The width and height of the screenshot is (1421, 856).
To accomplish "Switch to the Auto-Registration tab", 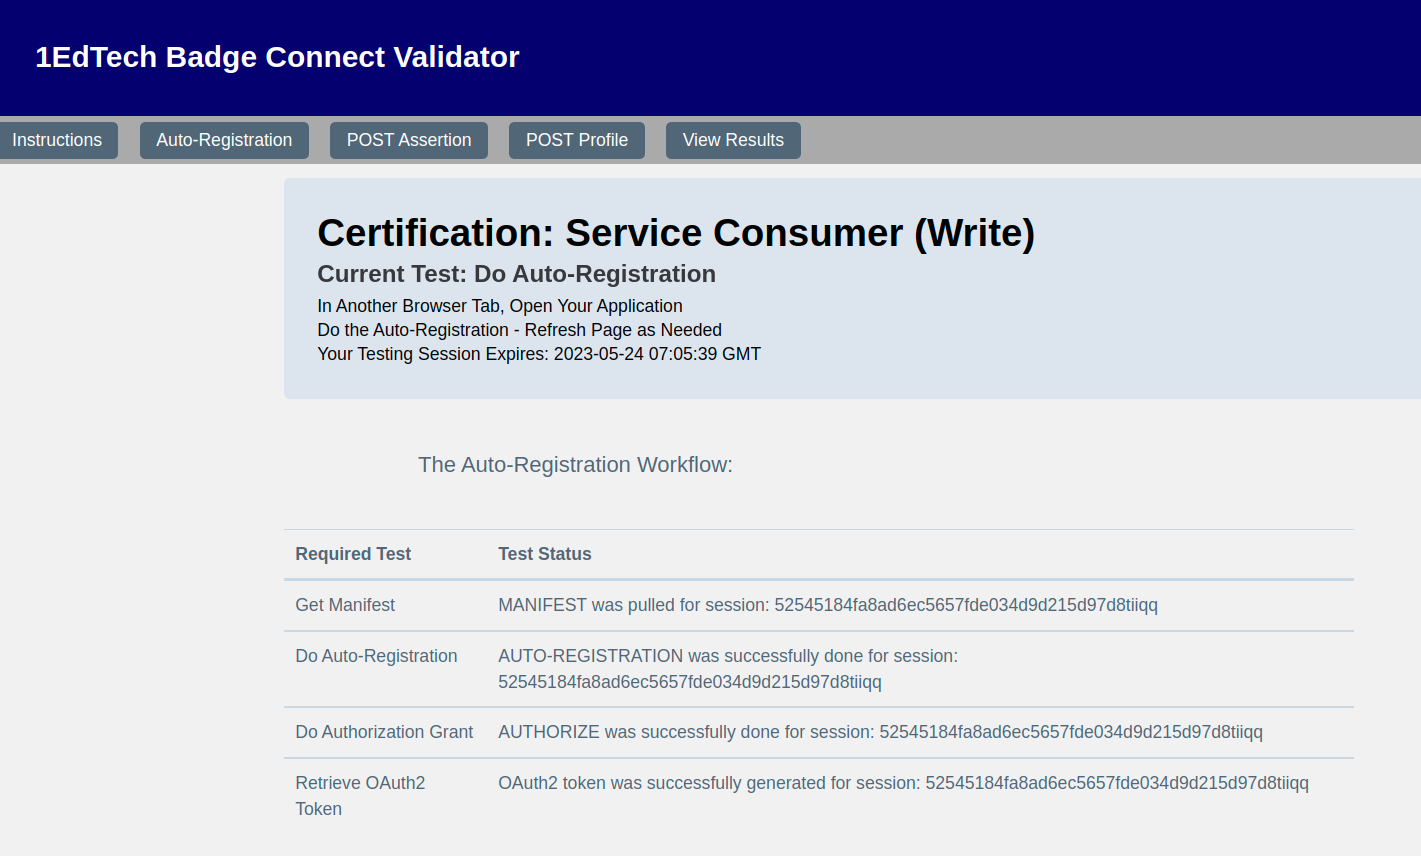I will [x=224, y=140].
